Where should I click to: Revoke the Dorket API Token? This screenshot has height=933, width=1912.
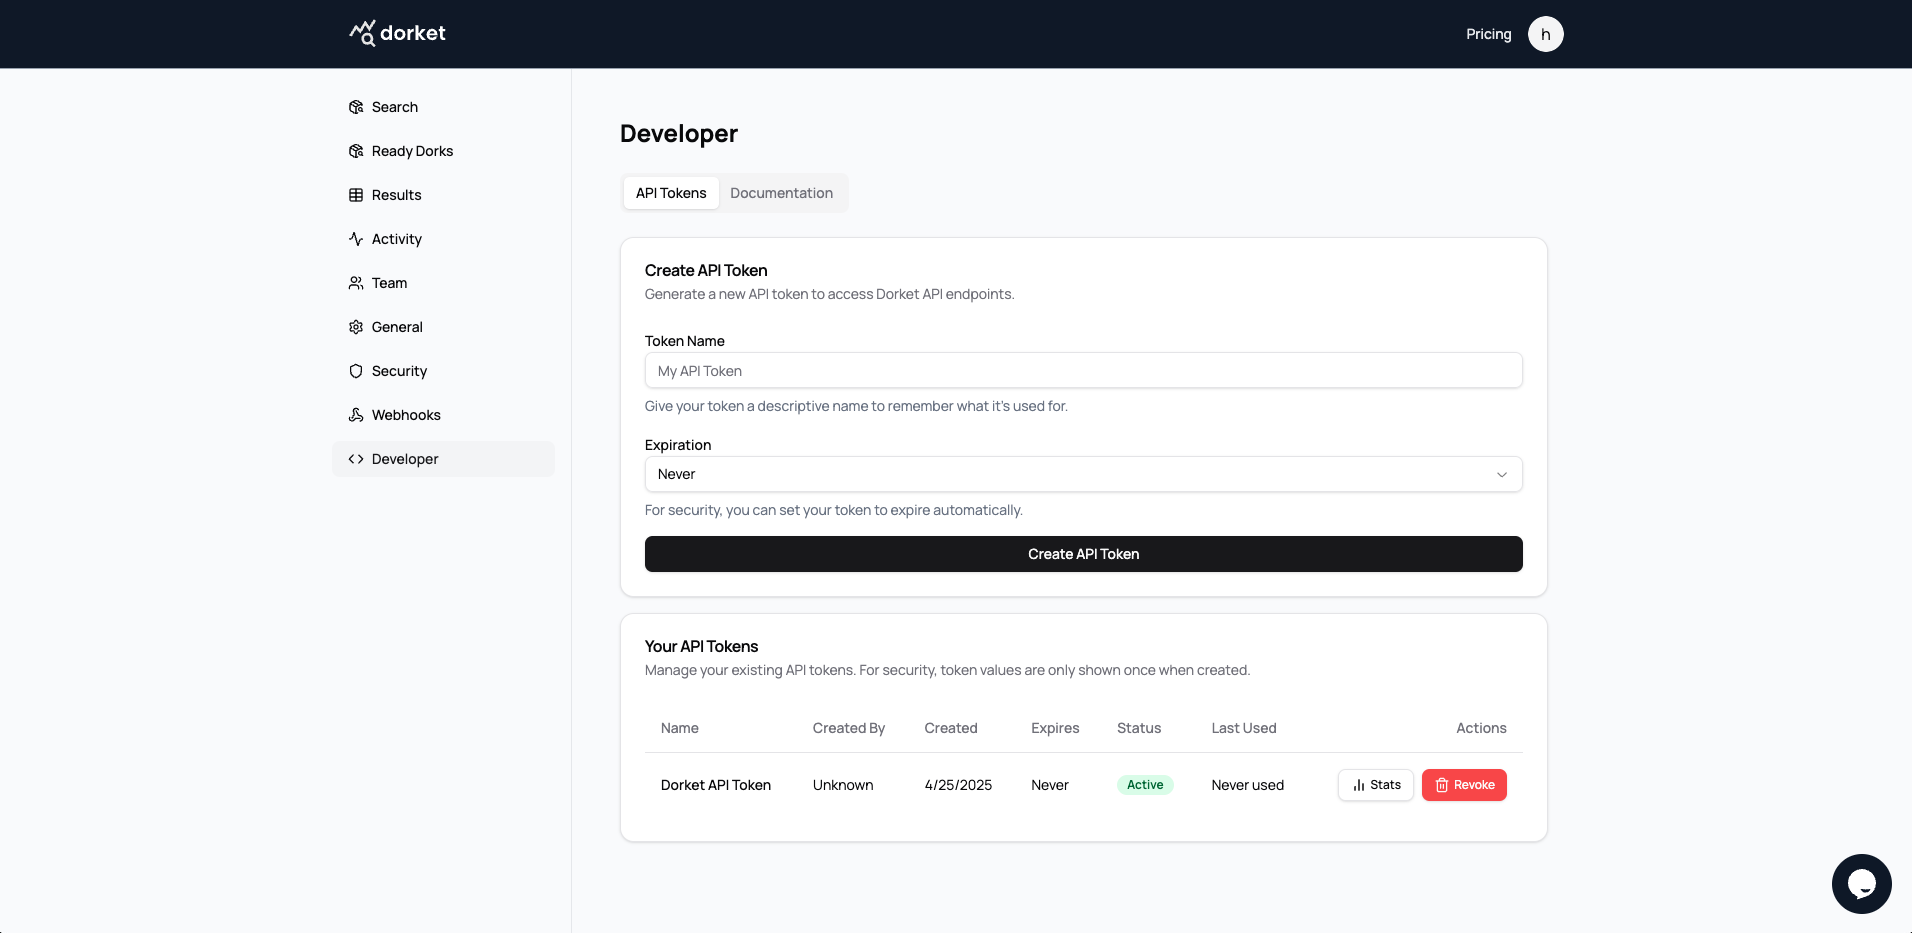pos(1464,785)
